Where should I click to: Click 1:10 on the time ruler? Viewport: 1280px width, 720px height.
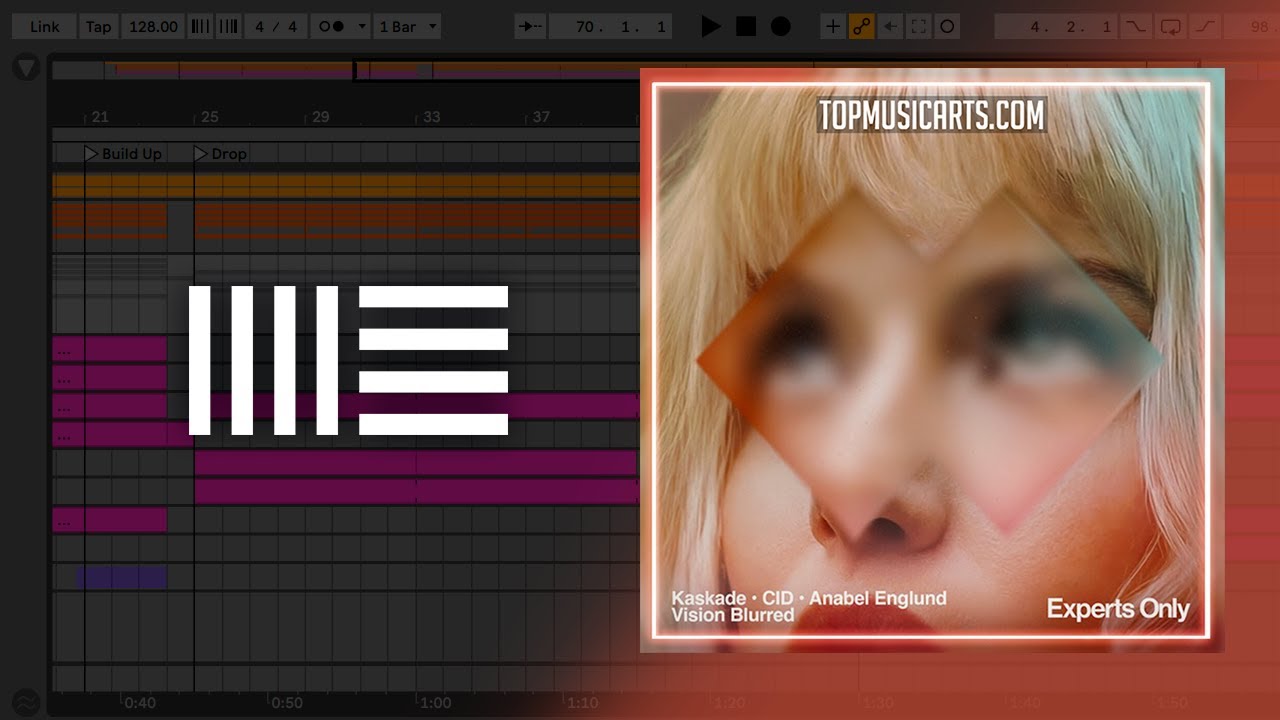[583, 703]
